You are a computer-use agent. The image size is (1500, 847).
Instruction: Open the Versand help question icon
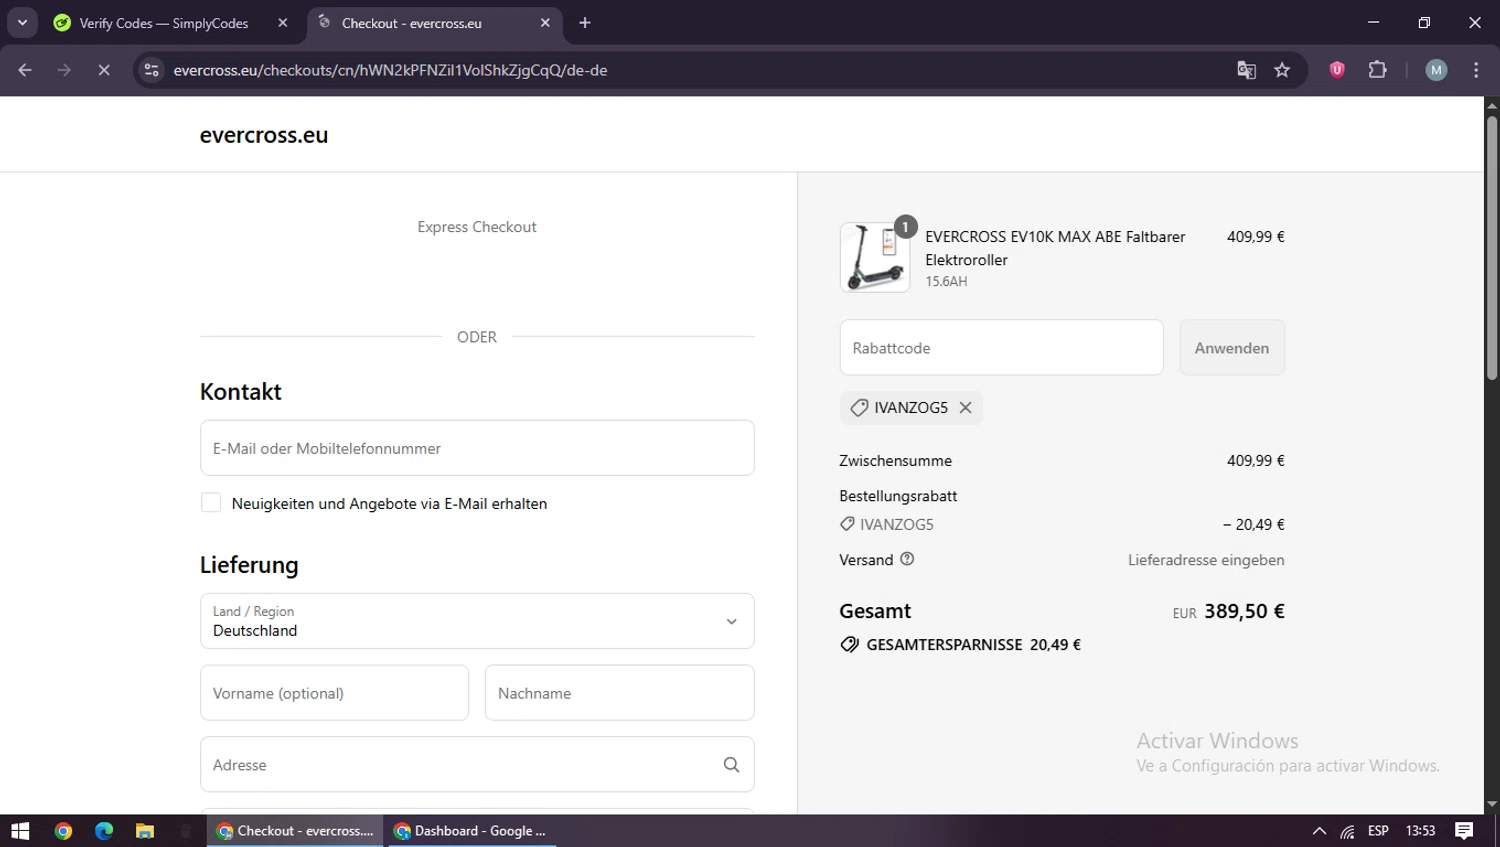907,559
